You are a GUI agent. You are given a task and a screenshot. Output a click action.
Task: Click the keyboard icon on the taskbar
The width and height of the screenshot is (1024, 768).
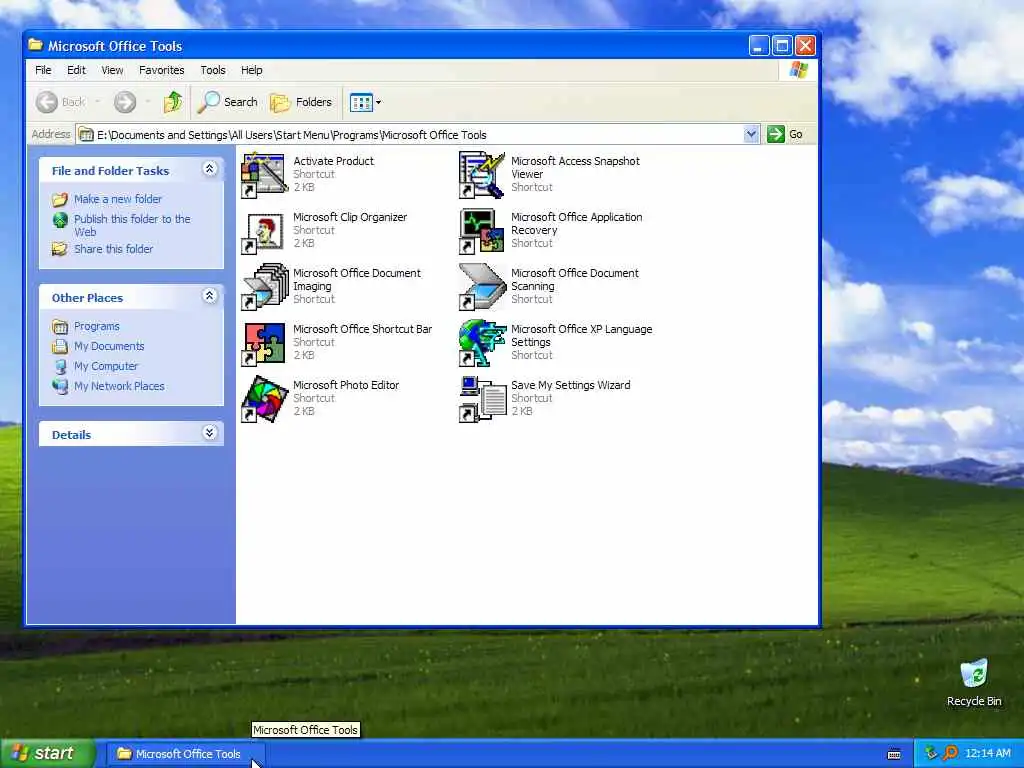click(x=894, y=754)
